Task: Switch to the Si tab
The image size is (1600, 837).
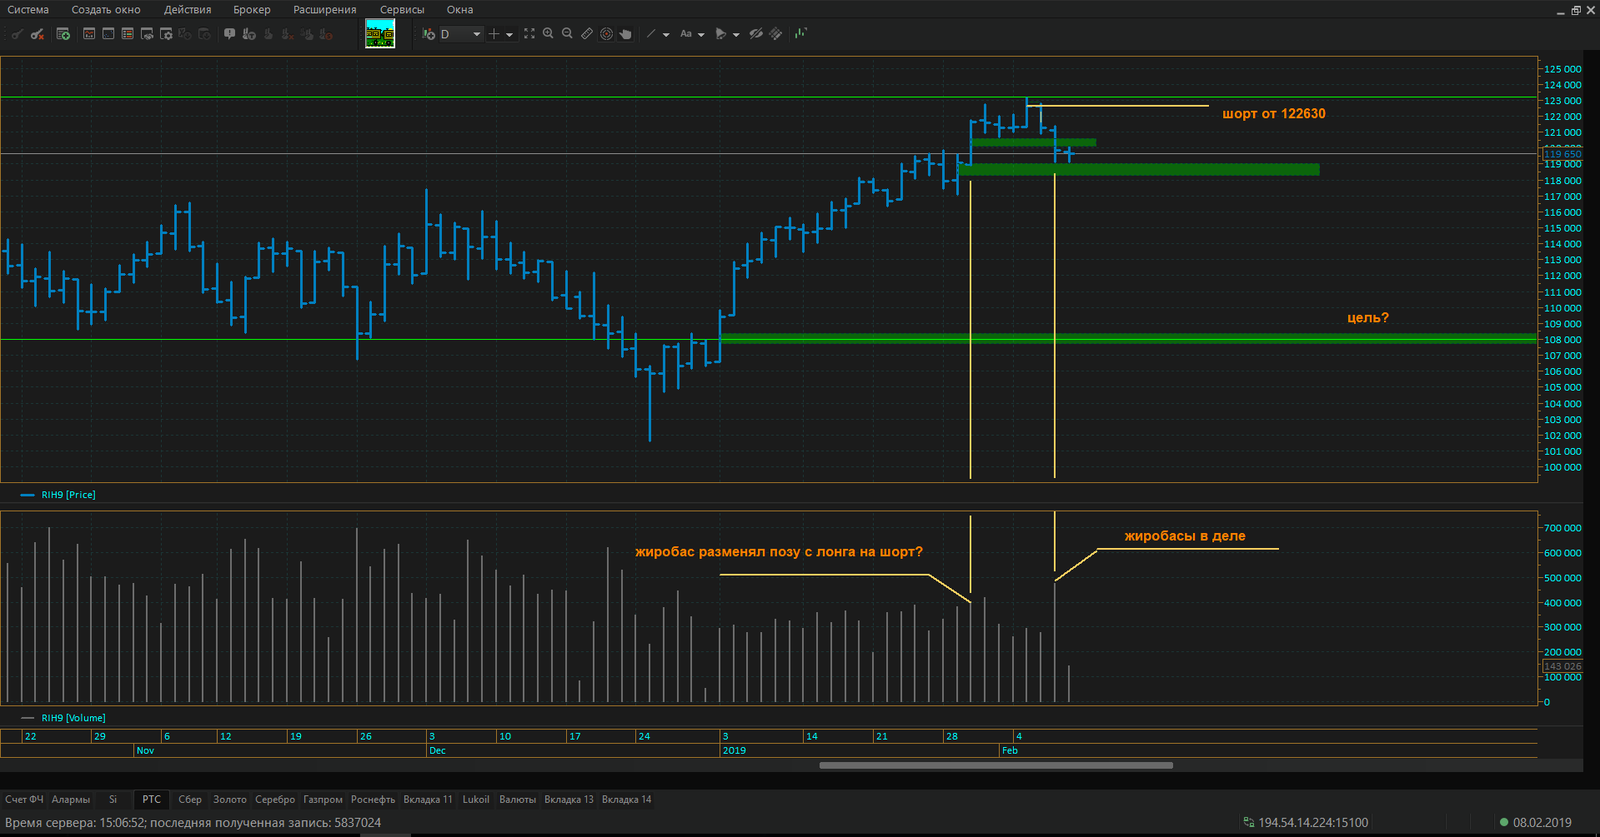Action: (x=113, y=799)
